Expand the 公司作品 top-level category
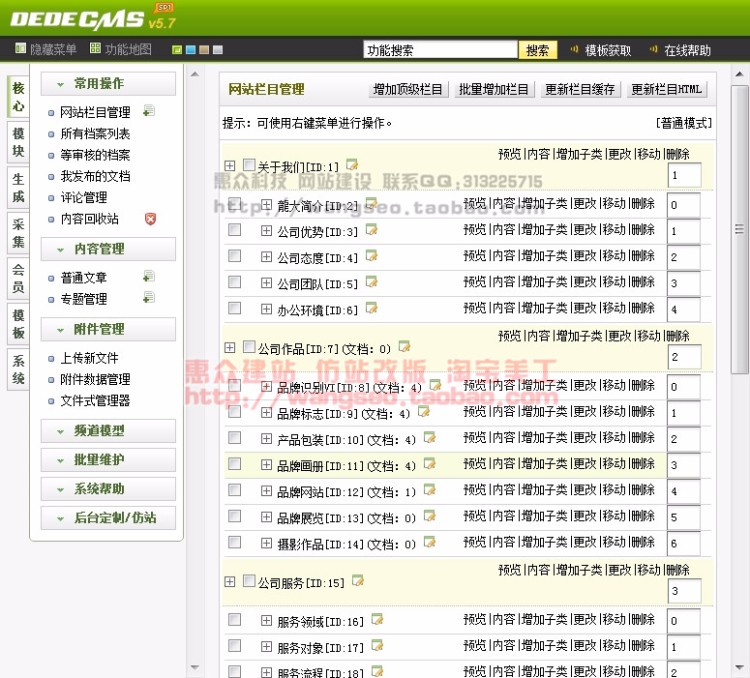This screenshot has width=750, height=678. coord(230,347)
